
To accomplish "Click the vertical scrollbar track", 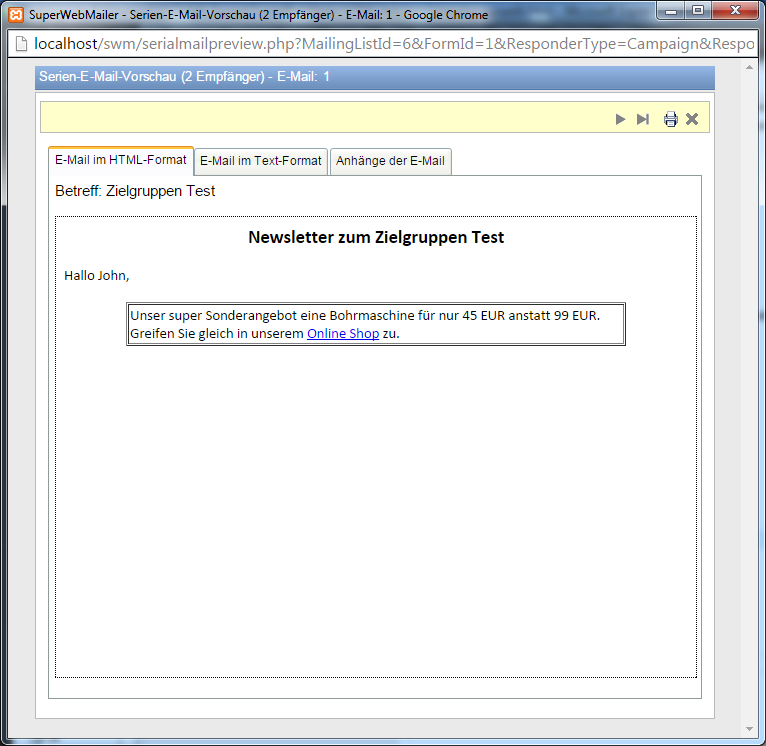I will coord(750,400).
